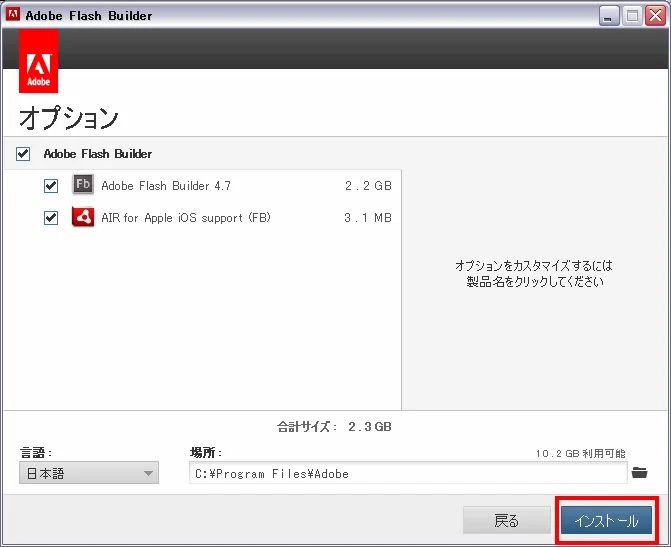Toggle AIR for Apple iOS support checkbox
The height and width of the screenshot is (547, 671).
point(51,218)
